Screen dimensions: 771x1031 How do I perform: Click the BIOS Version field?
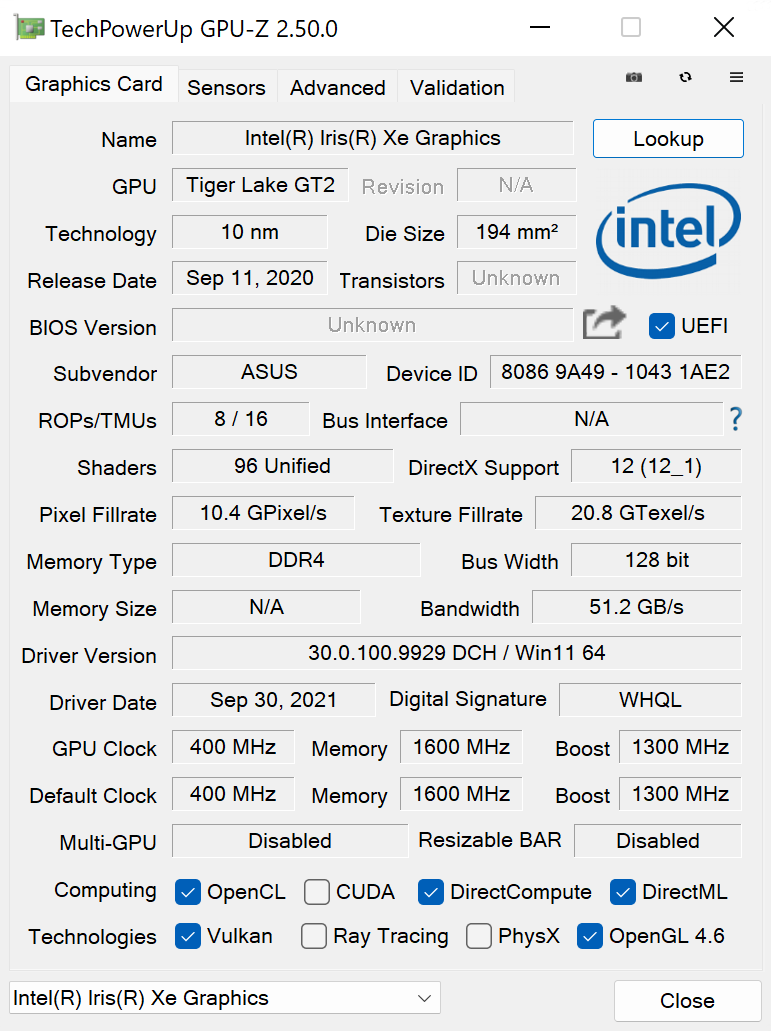tap(372, 324)
